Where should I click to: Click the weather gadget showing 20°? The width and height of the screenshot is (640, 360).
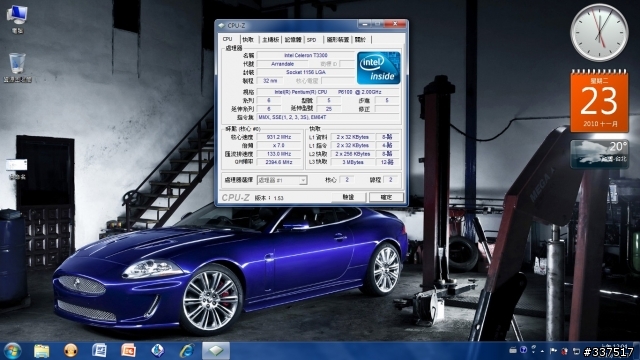[x=599, y=154]
